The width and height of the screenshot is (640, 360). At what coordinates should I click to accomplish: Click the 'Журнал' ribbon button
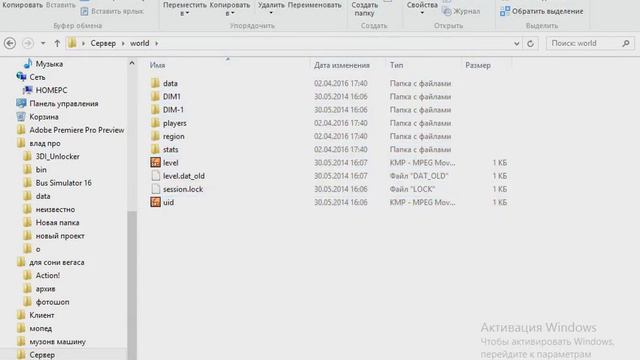pyautogui.click(x=462, y=11)
